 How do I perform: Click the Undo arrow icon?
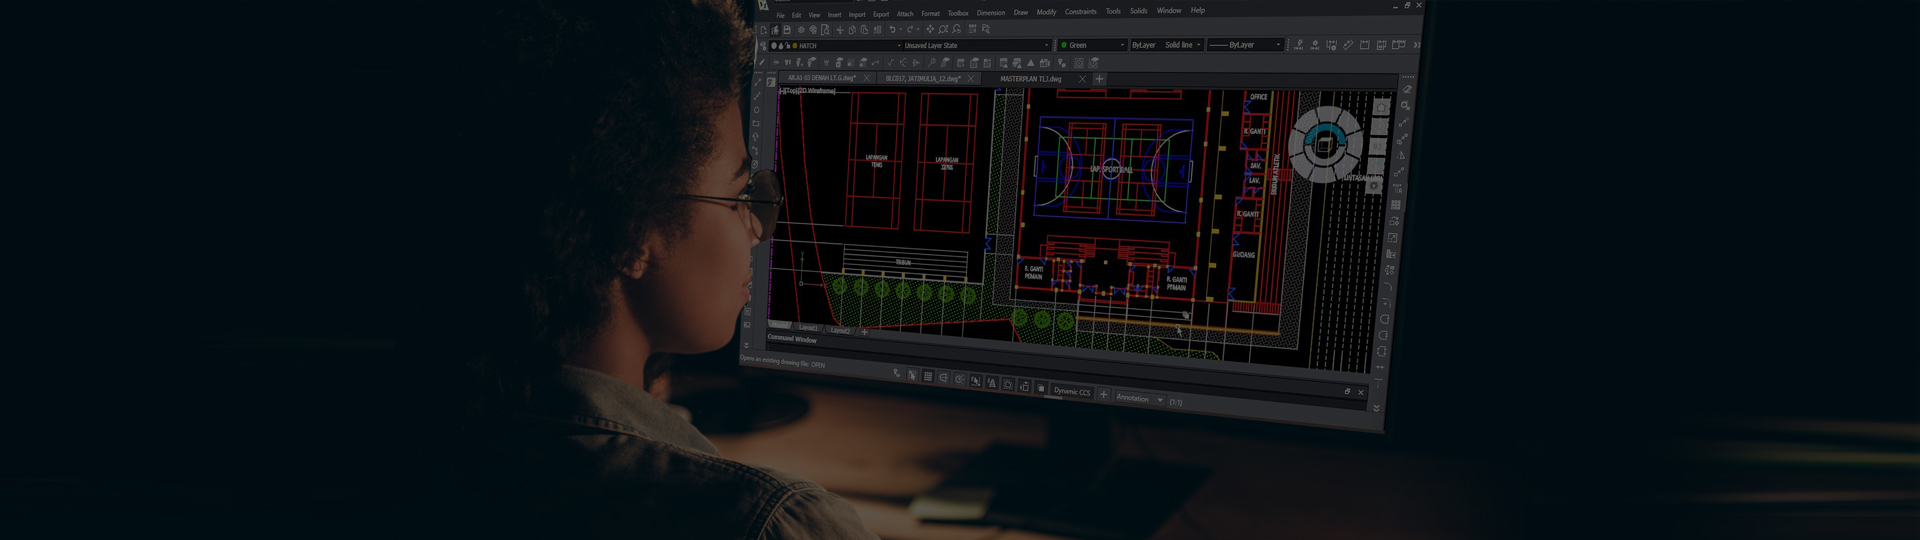pos(892,30)
